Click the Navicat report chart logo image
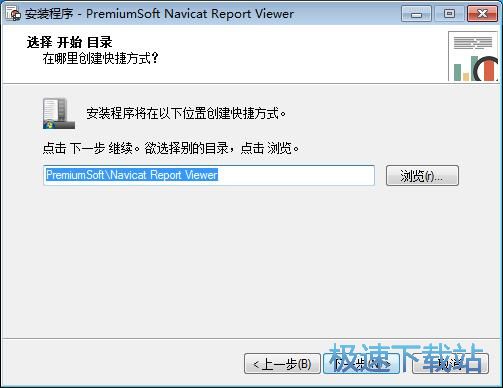 pyautogui.click(x=473, y=56)
